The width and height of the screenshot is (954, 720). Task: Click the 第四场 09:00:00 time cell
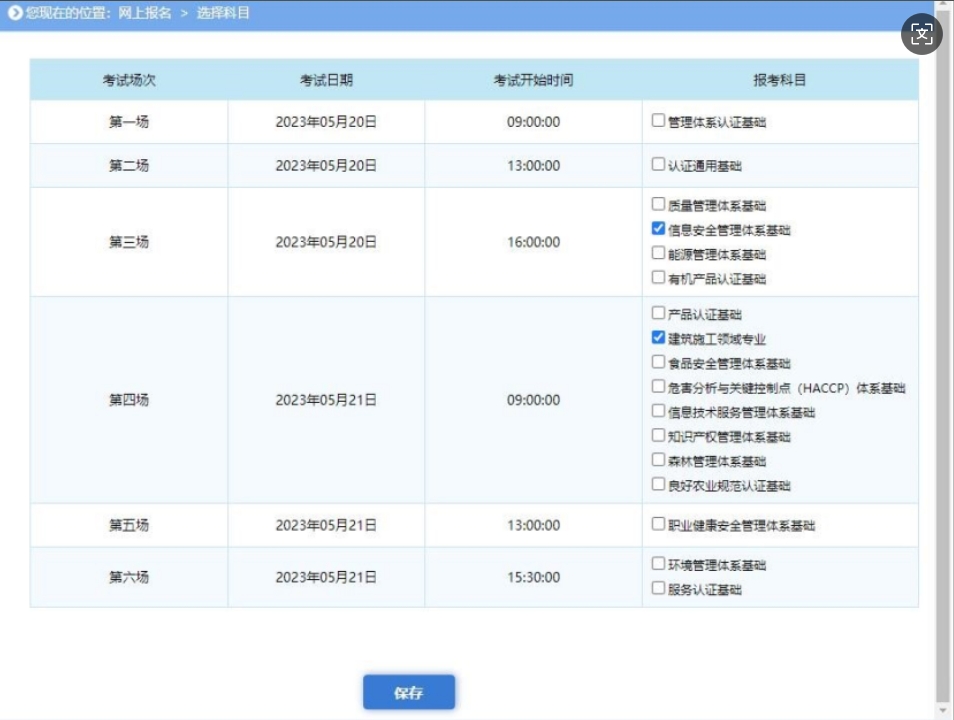[534, 400]
